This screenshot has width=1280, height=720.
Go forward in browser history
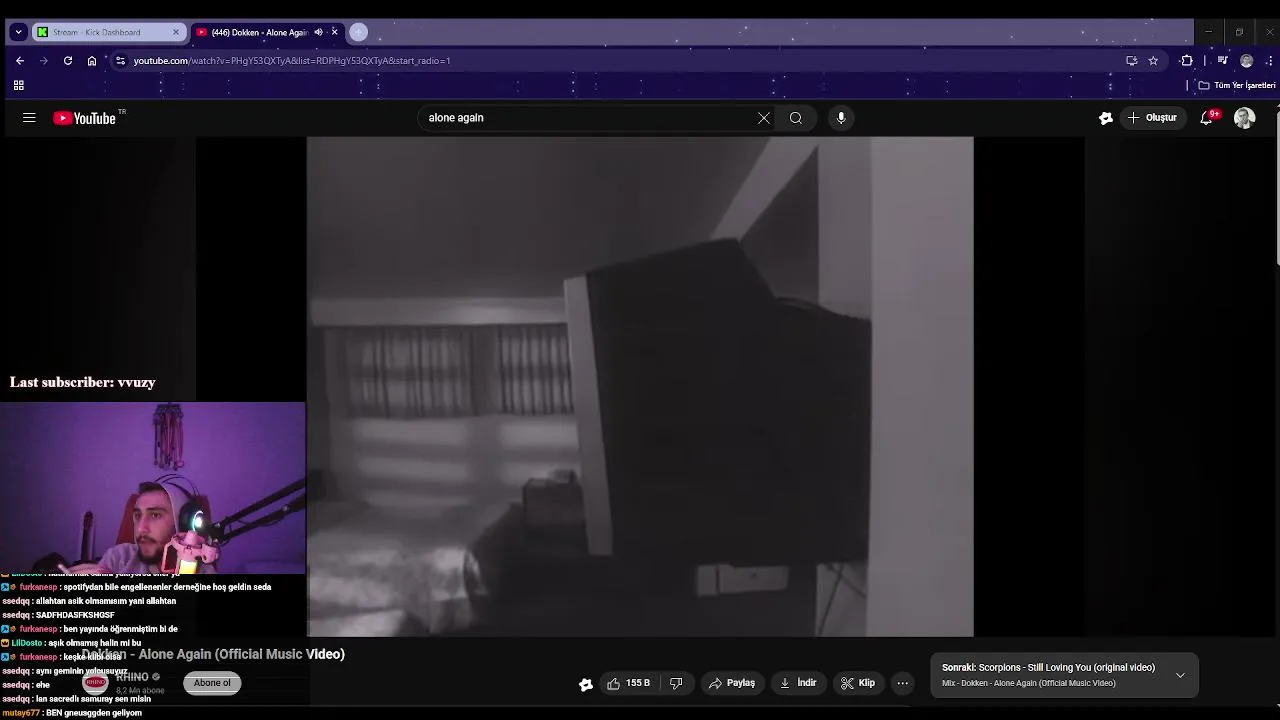click(43, 60)
